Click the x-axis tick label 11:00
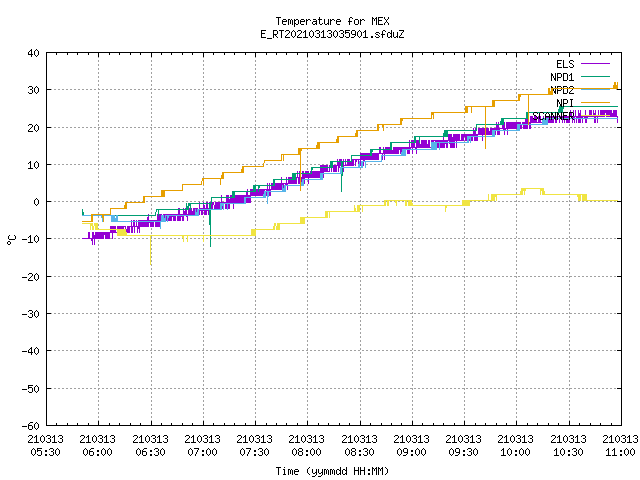 620,452
